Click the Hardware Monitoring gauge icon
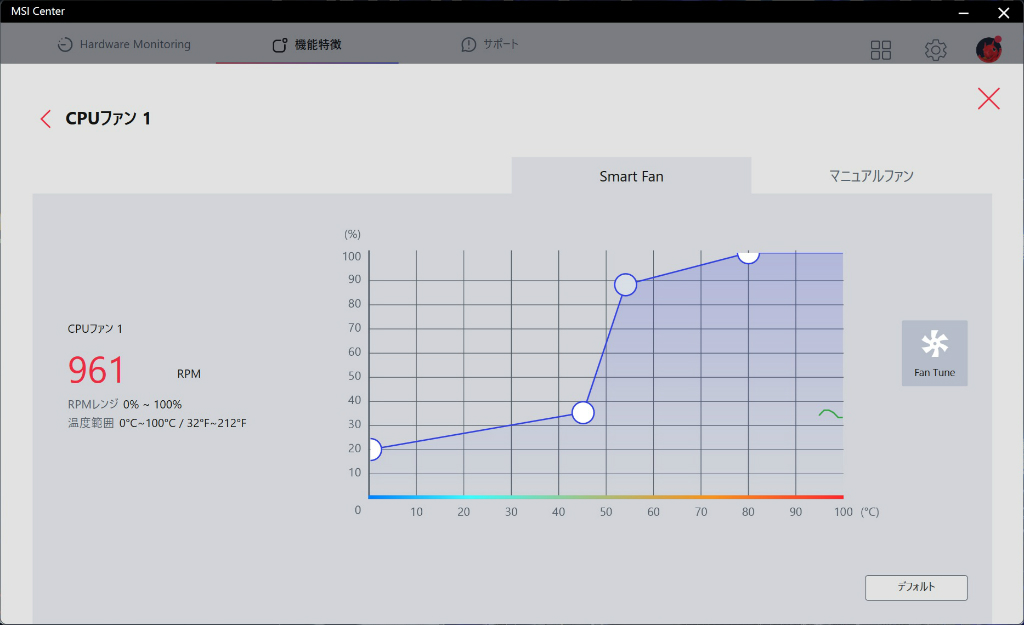The height and width of the screenshot is (625, 1024). (65, 44)
